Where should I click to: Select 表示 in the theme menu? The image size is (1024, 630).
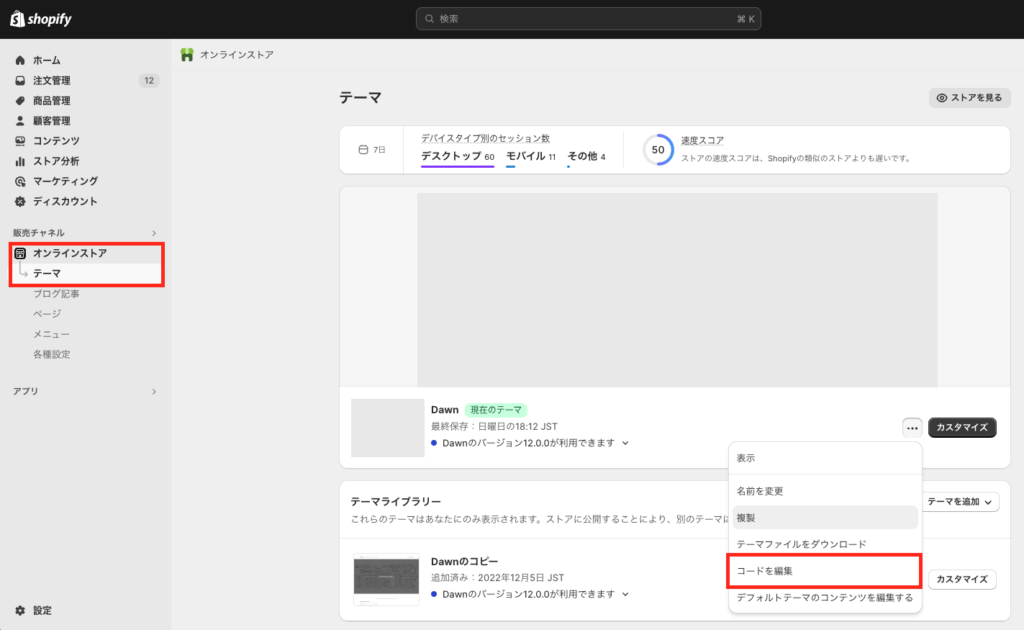point(825,458)
